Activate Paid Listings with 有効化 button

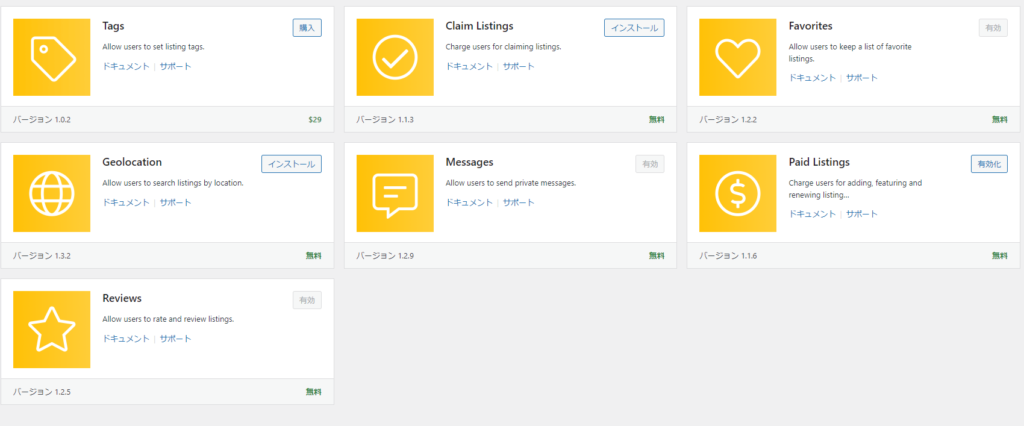click(989, 164)
